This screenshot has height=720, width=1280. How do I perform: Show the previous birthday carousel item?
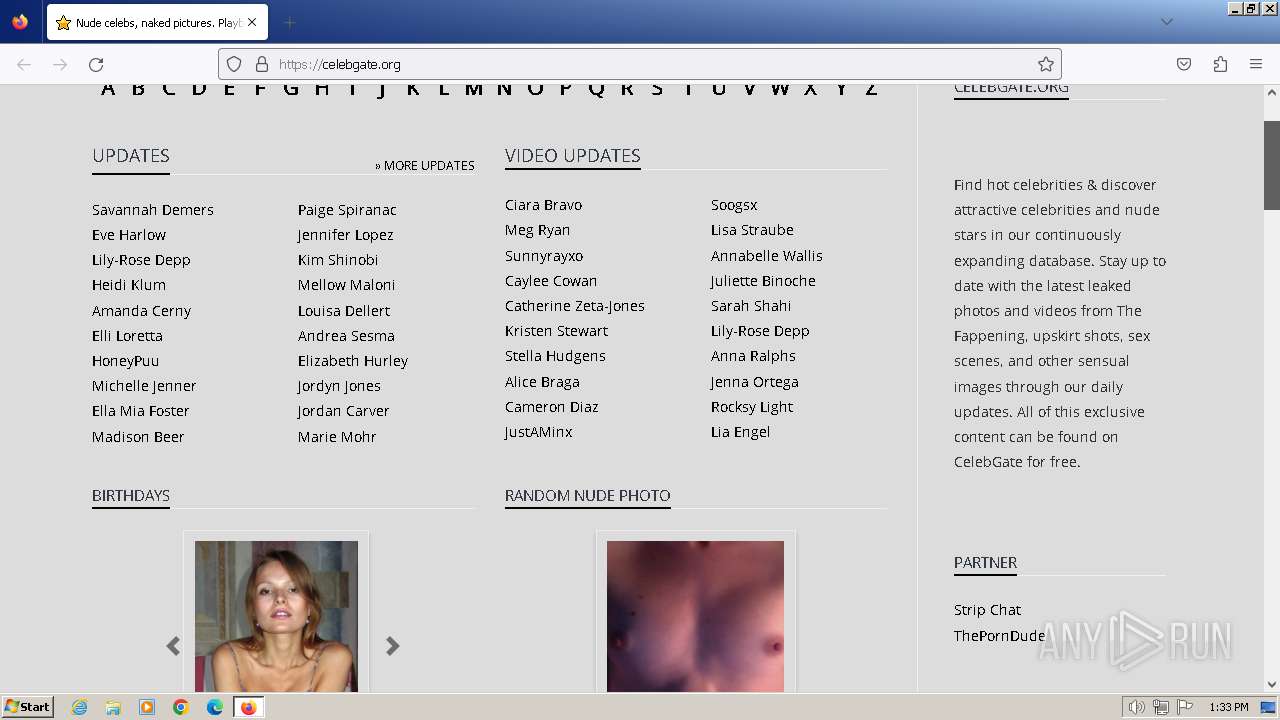[x=173, y=646]
